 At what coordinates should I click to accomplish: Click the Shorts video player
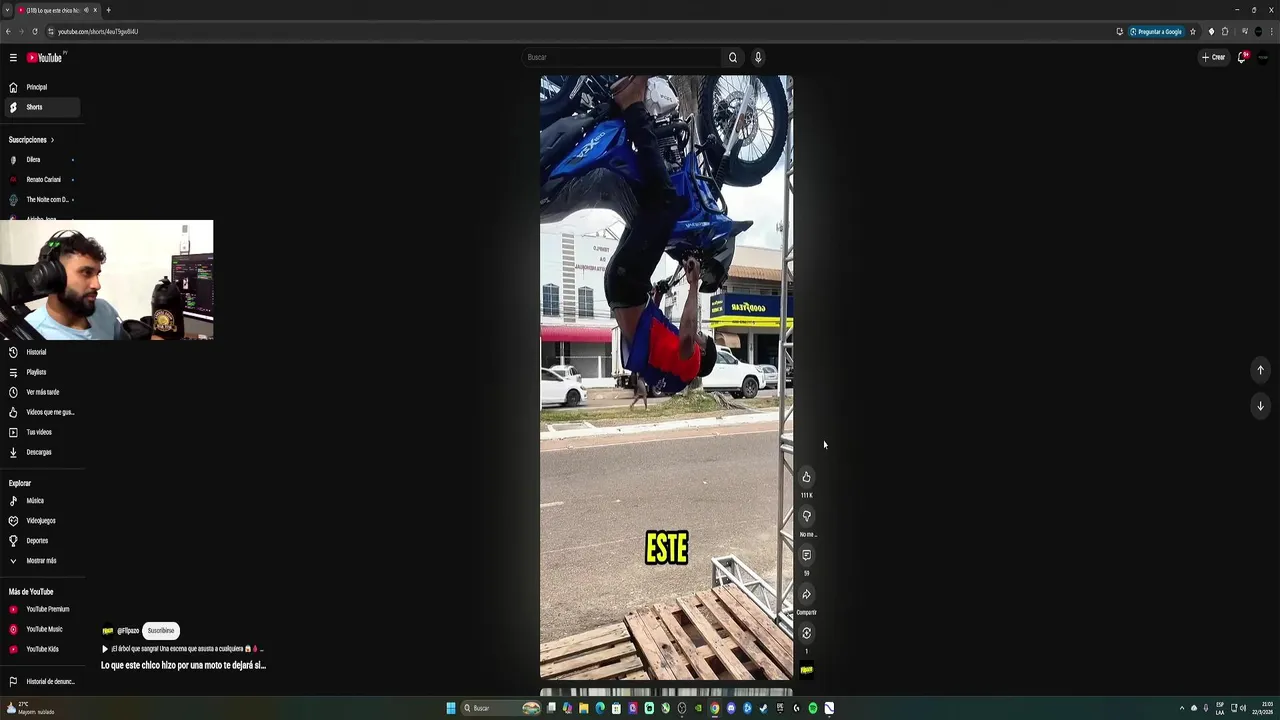pyautogui.click(x=667, y=378)
